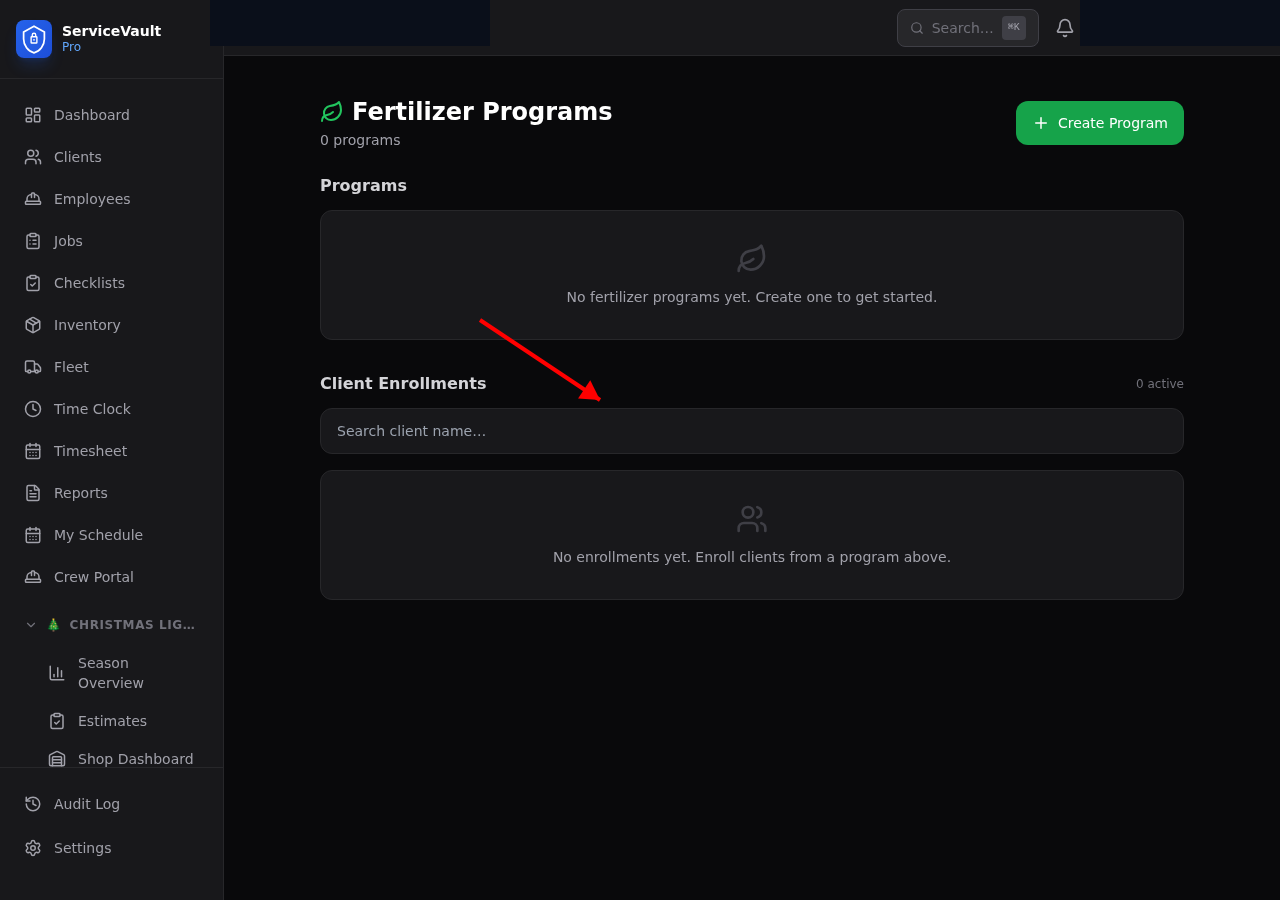
Task: Collapse the CHRISTMAS LIGHTS section
Action: pyautogui.click(x=30, y=624)
